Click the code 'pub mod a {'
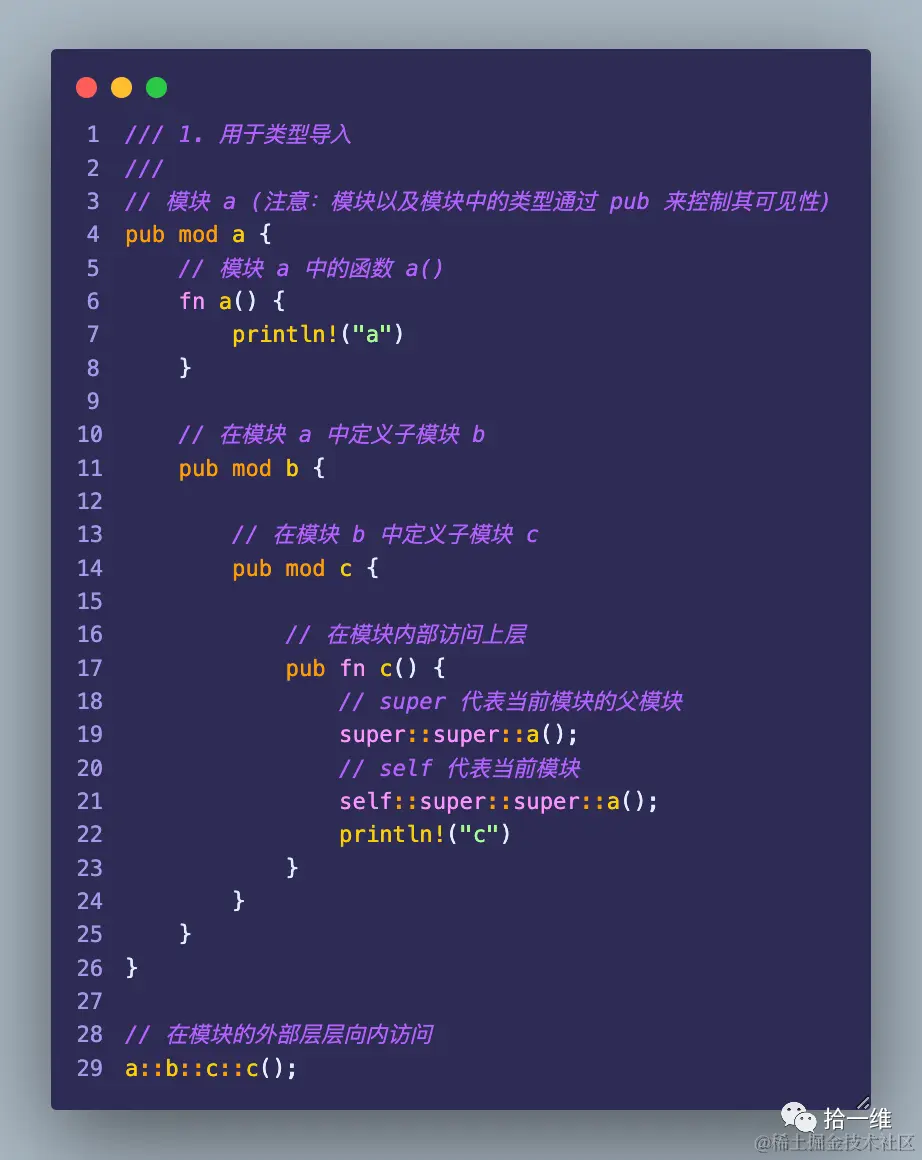 tap(198, 235)
